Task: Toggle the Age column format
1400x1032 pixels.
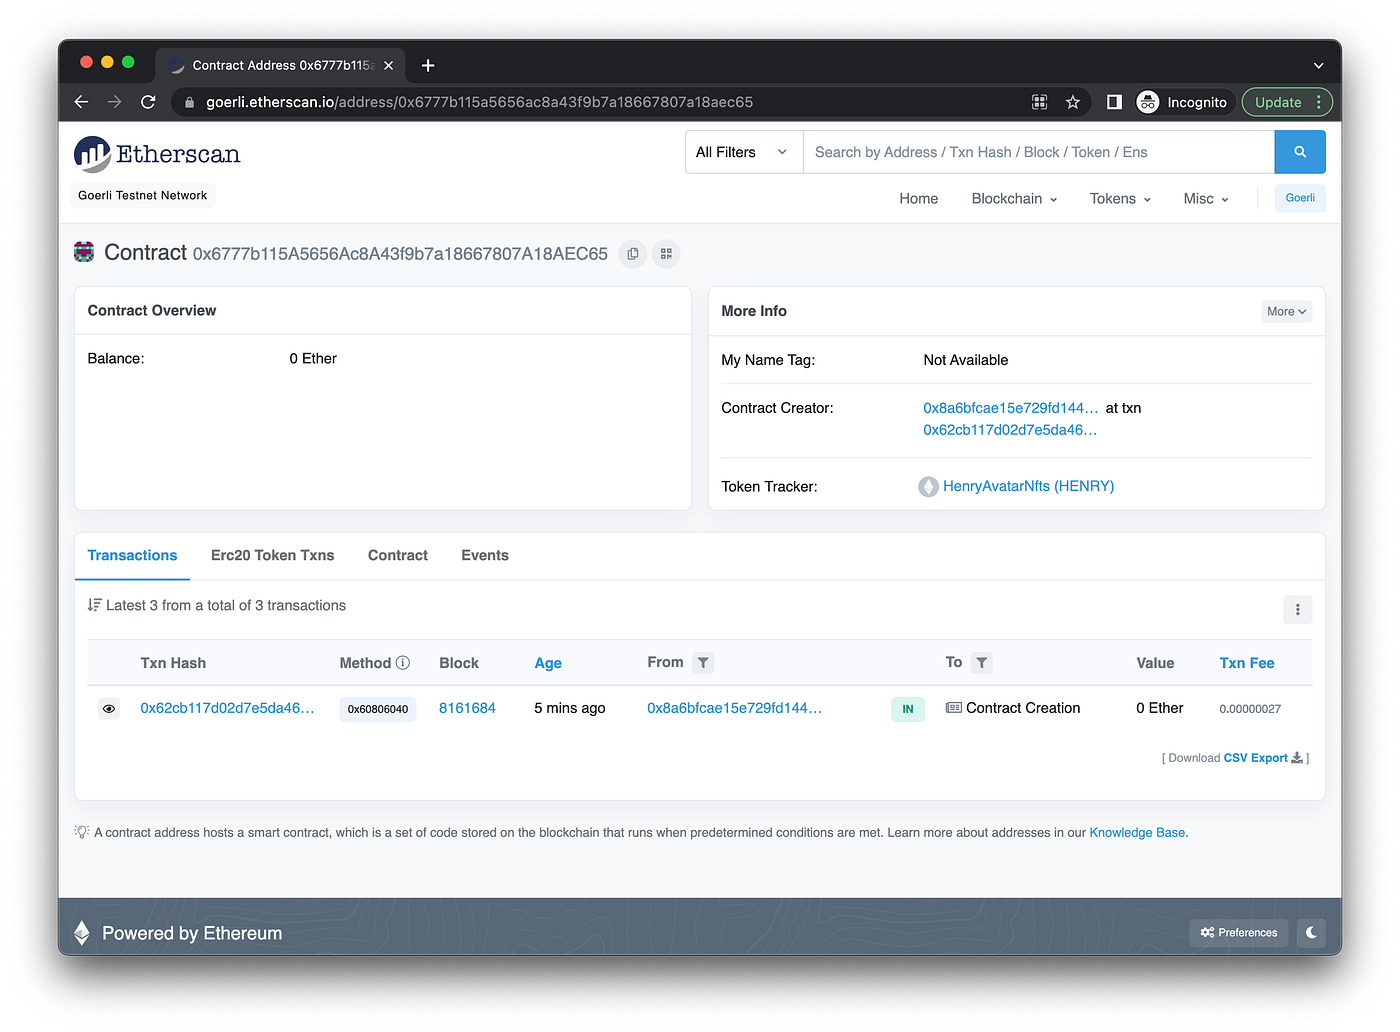Action: [x=548, y=663]
